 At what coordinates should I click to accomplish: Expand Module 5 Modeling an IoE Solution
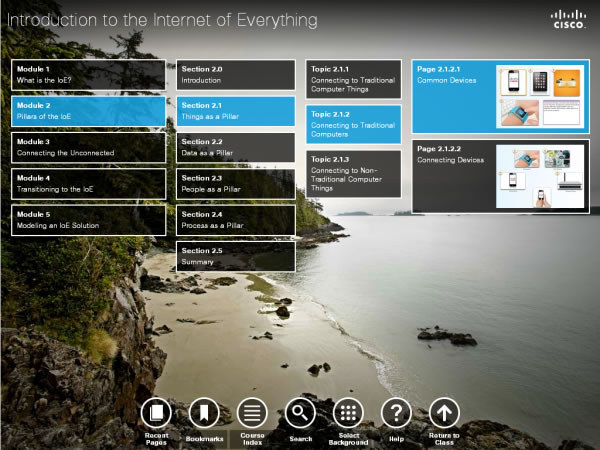pyautogui.click(x=88, y=220)
